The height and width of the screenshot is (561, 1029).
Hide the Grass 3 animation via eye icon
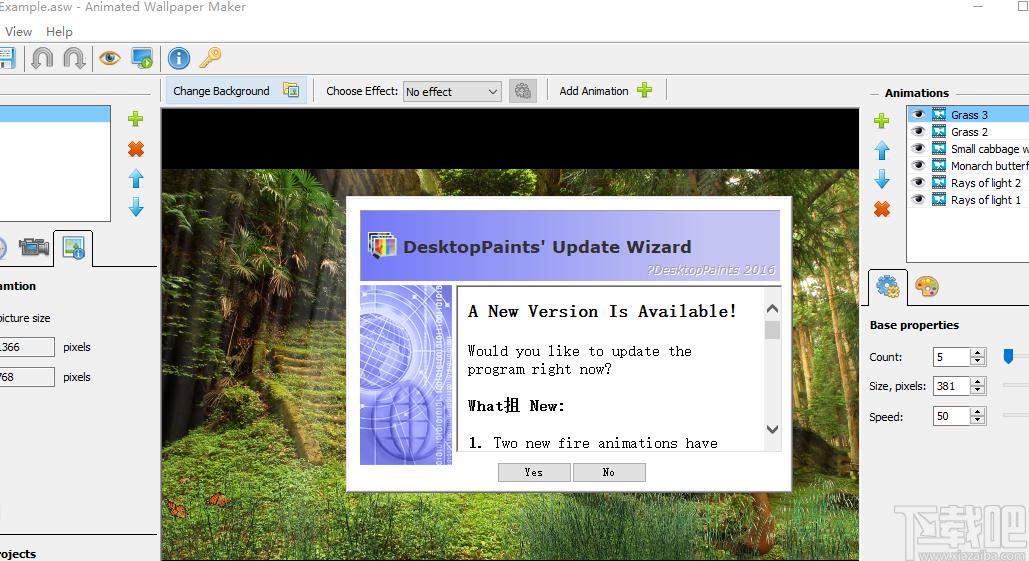[x=918, y=115]
